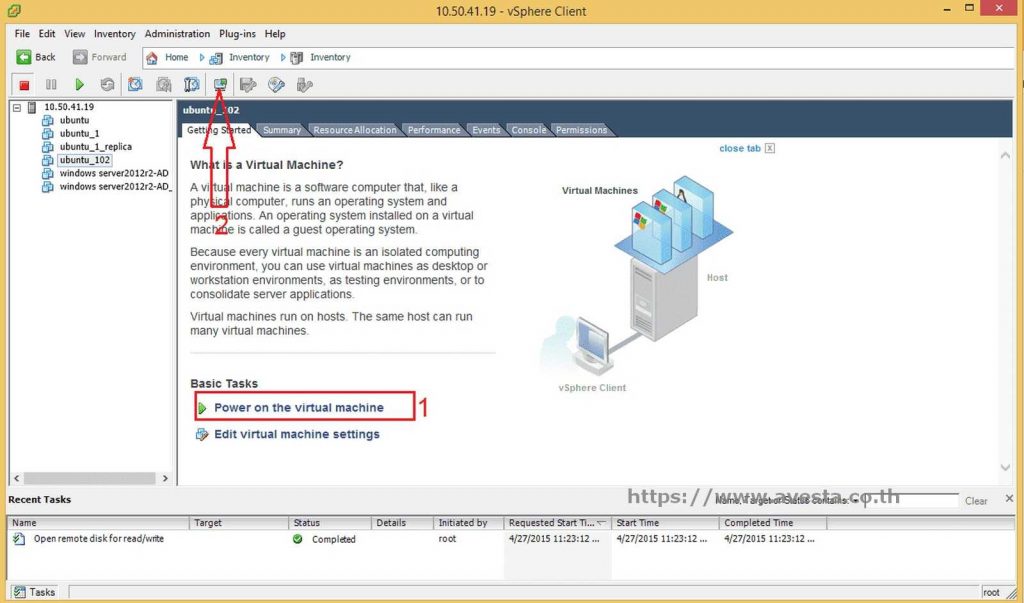Open Snapshot Manager toolbar icon

(x=191, y=84)
